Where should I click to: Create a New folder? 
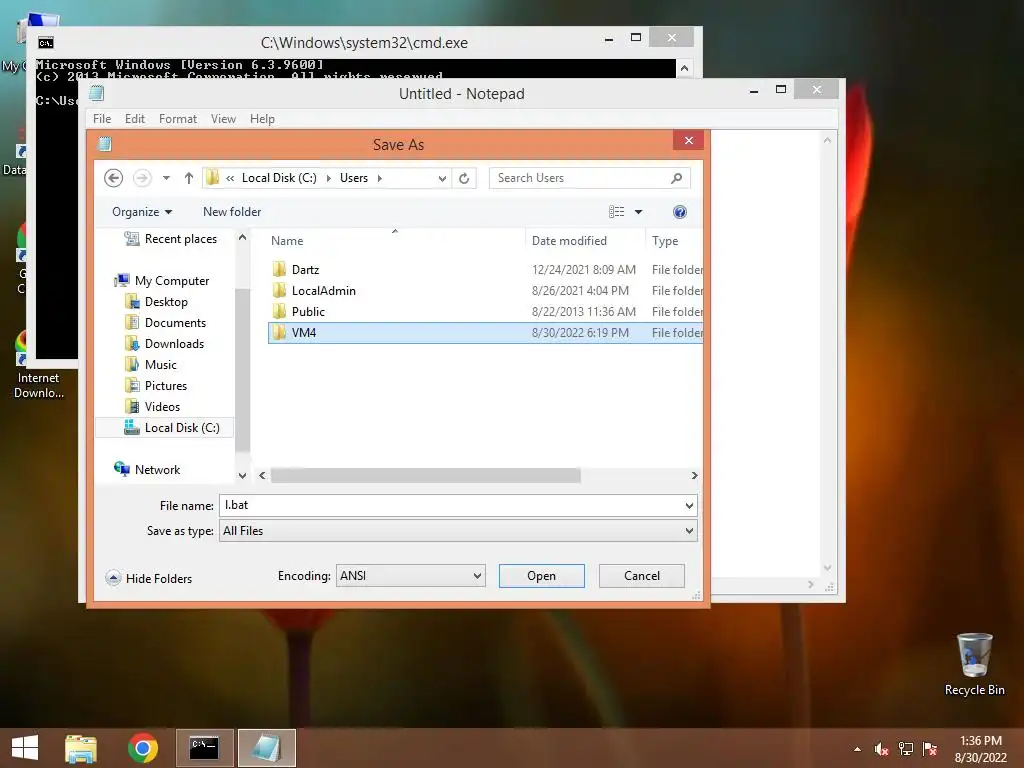click(x=232, y=212)
